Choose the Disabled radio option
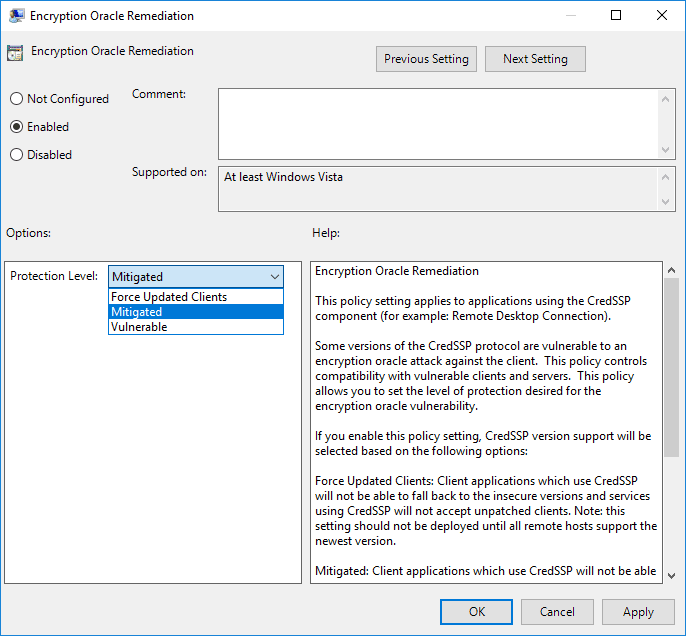This screenshot has width=686, height=636. 16,155
